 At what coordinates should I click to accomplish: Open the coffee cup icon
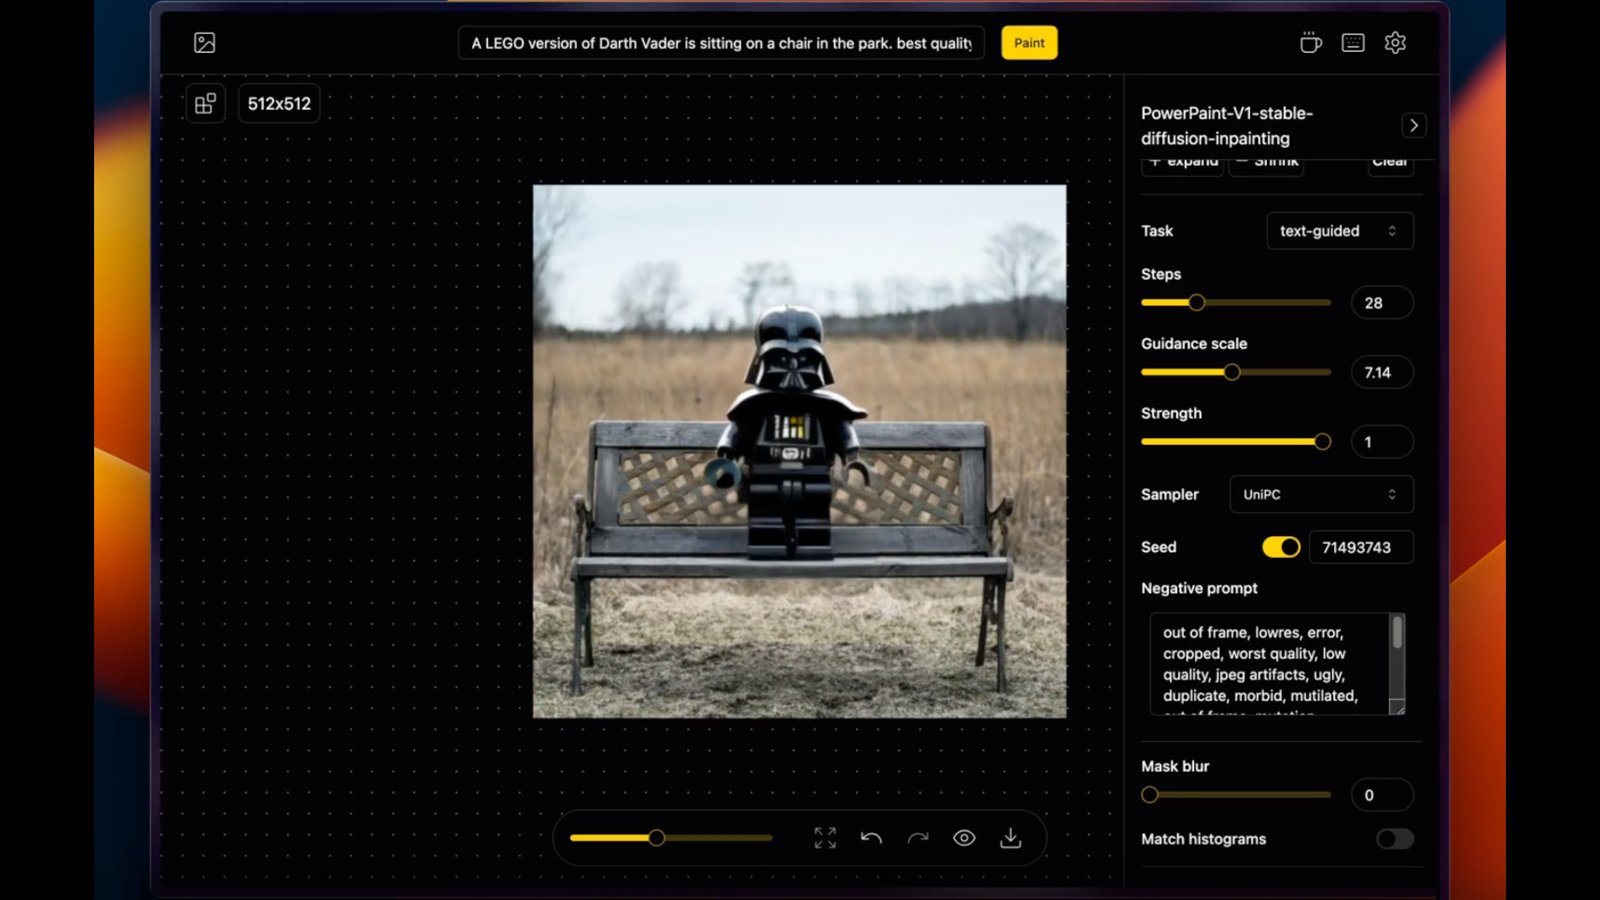tap(1310, 43)
